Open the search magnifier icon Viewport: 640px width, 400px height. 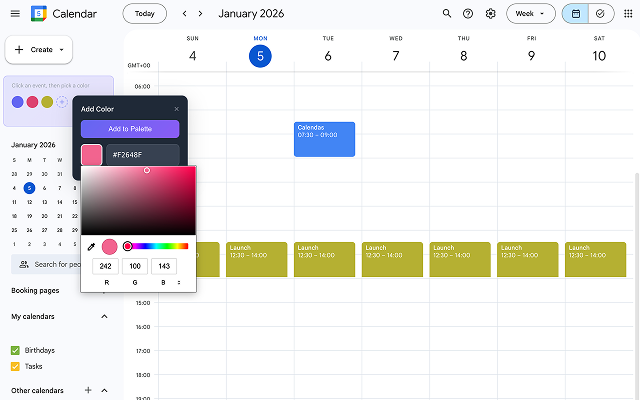click(447, 13)
